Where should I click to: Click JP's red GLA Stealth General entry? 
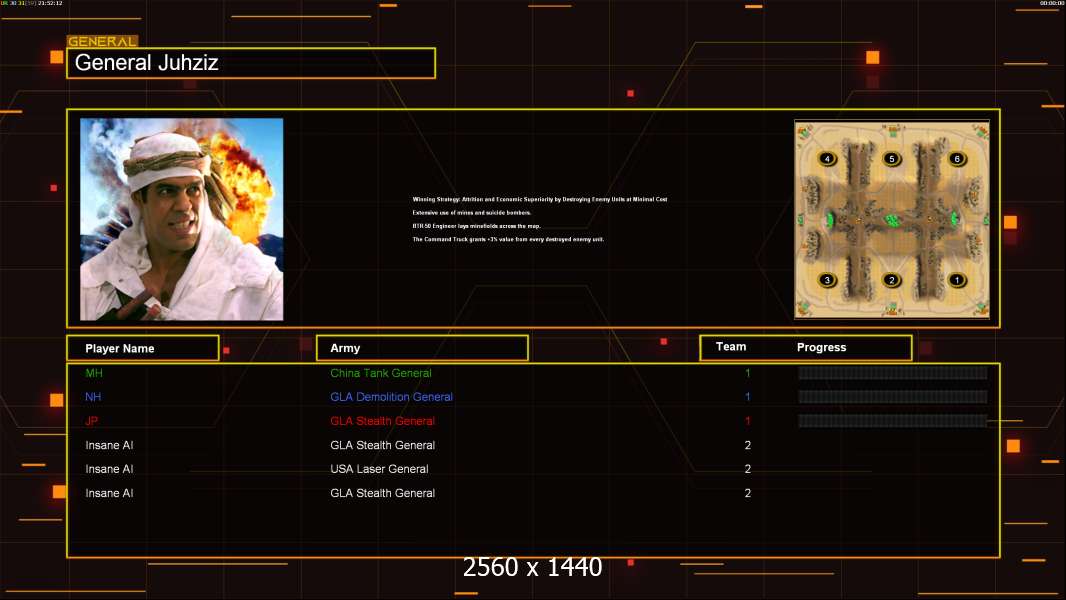click(x=382, y=421)
